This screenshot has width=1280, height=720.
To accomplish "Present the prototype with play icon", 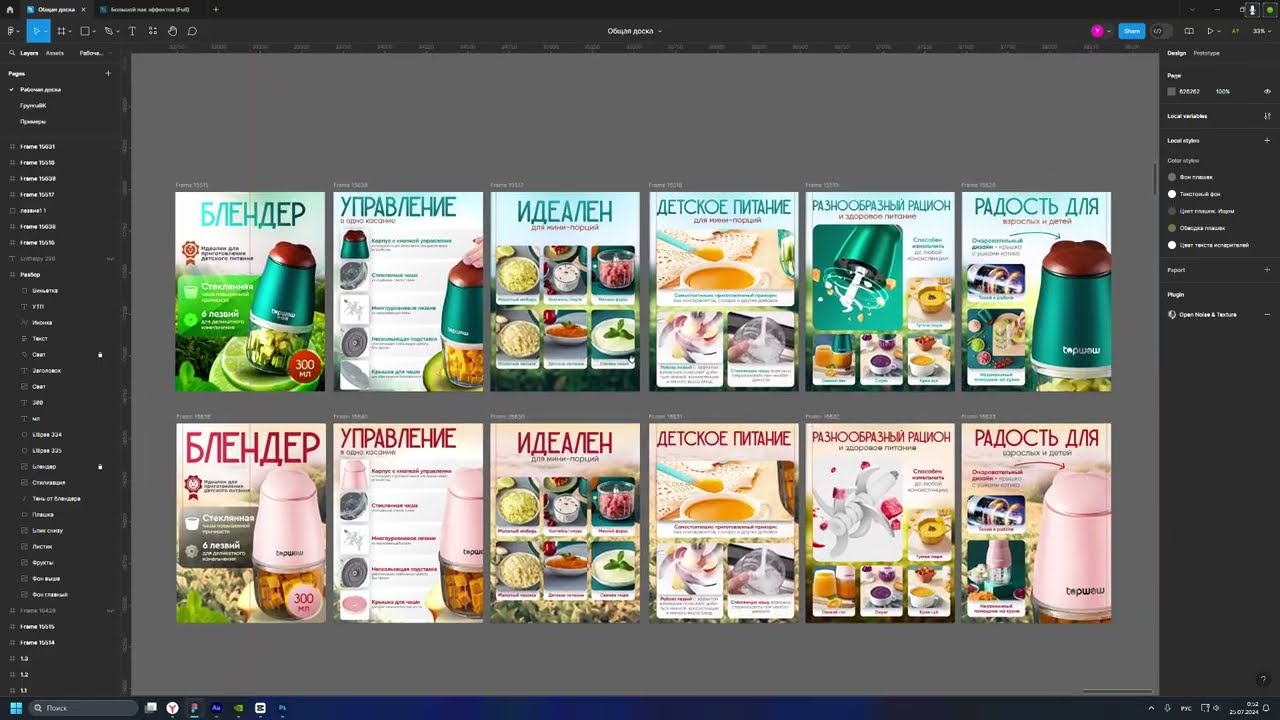I will pyautogui.click(x=1210, y=31).
